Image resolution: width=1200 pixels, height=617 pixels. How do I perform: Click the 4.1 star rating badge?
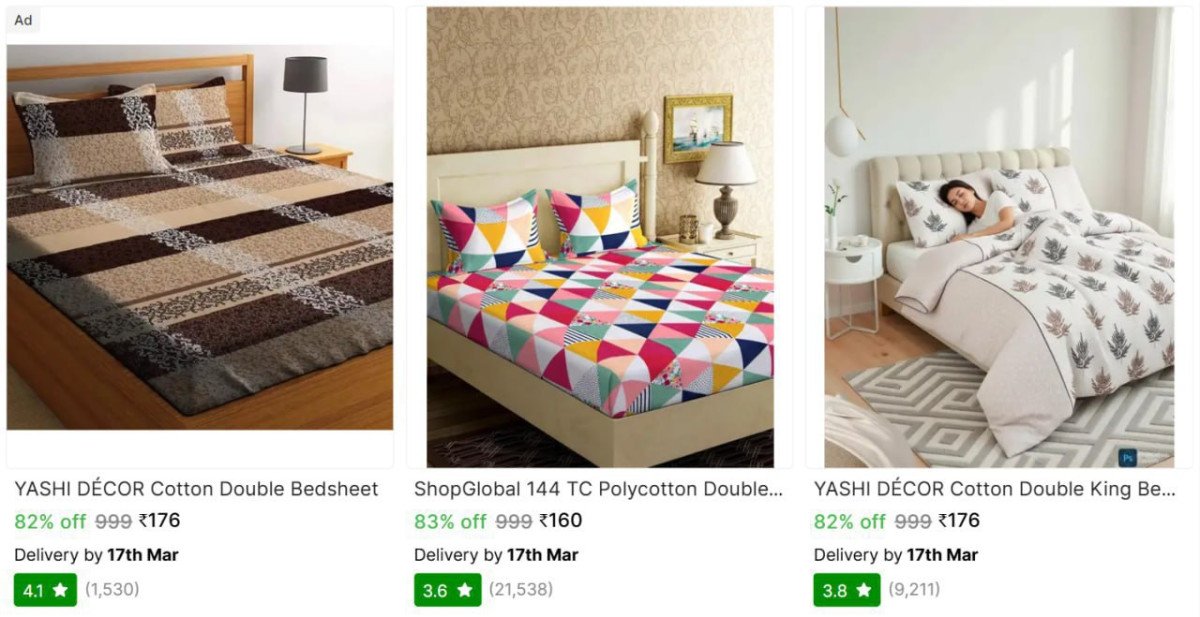45,590
